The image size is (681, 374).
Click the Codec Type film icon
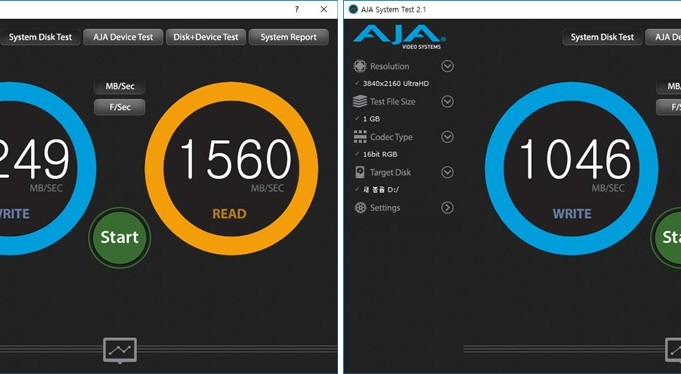360,137
